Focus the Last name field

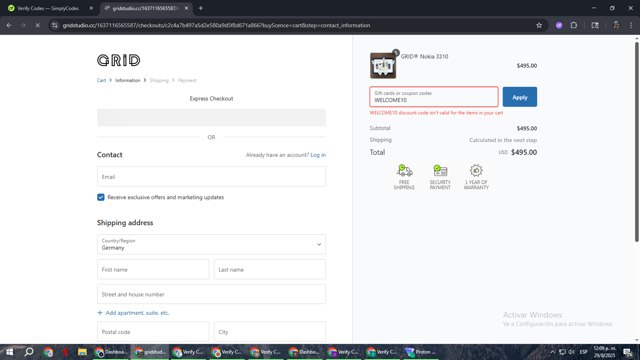click(x=270, y=269)
